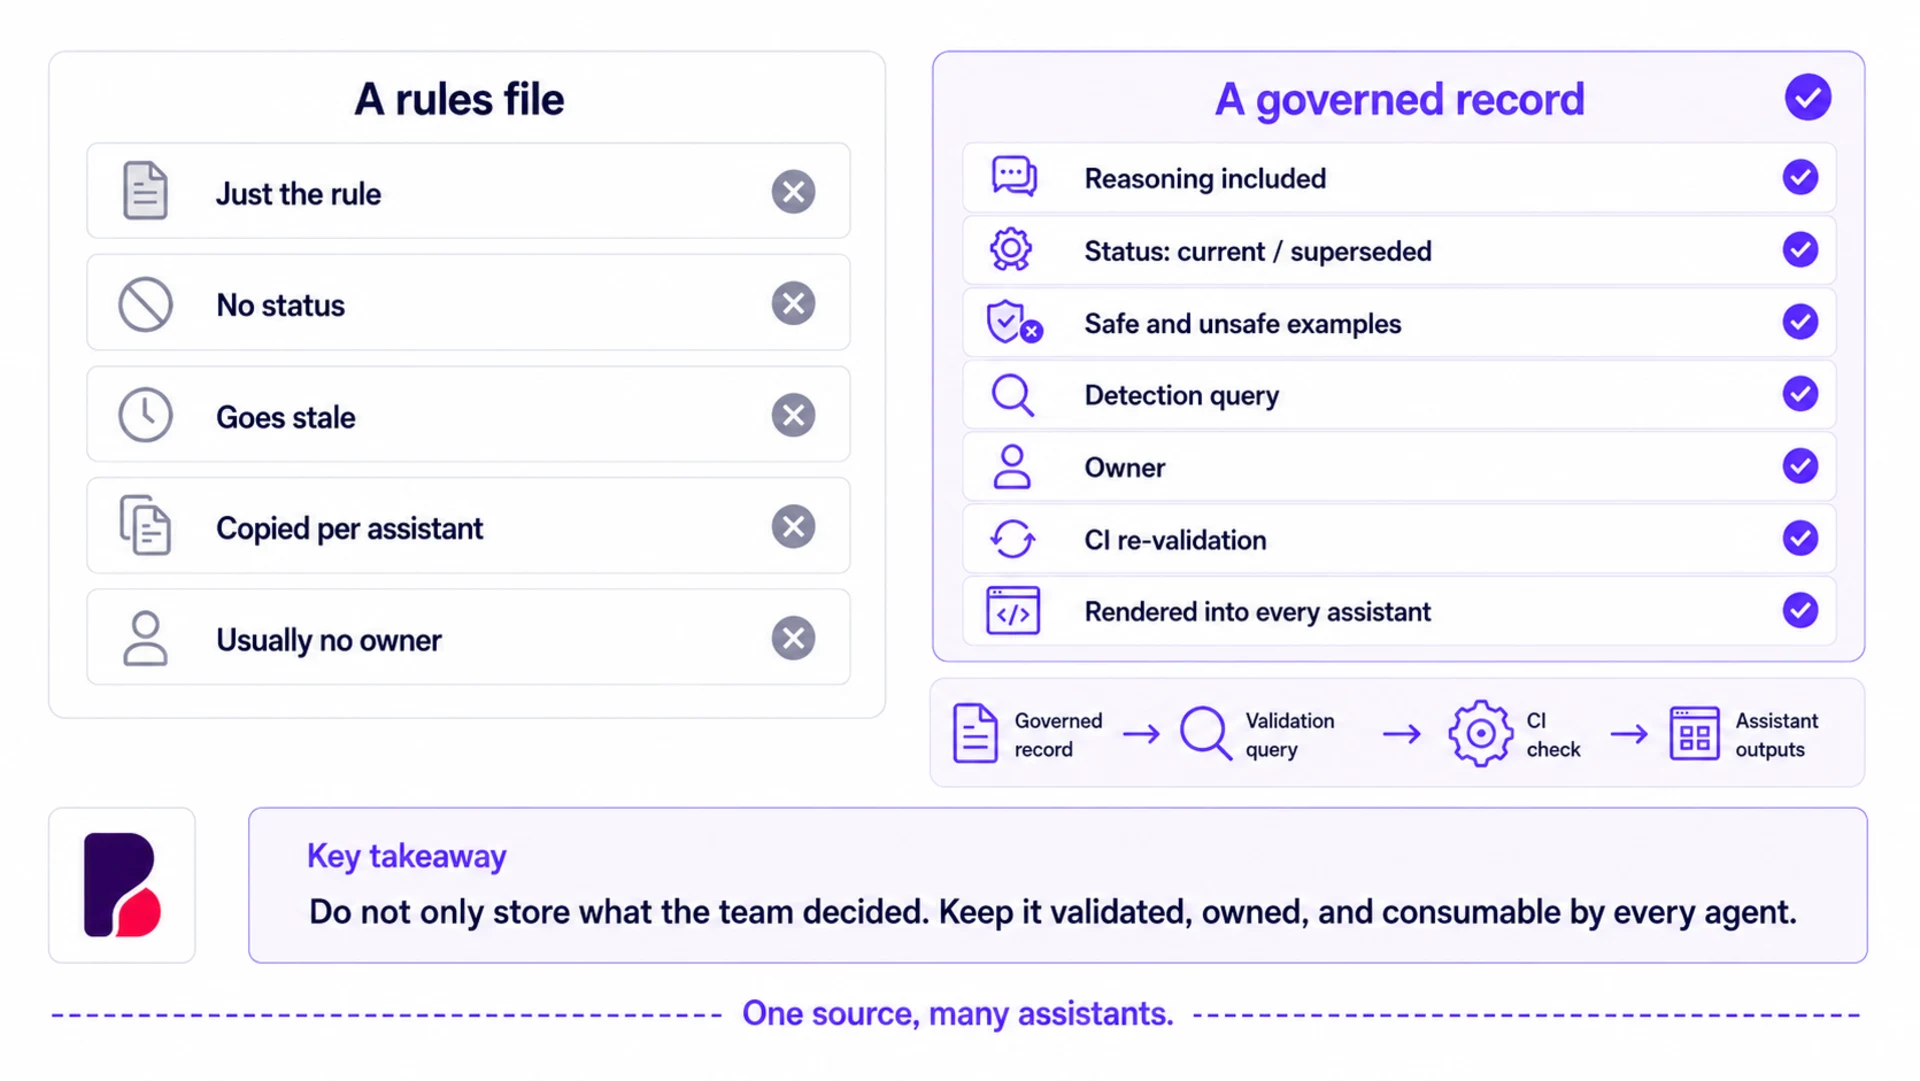Select the A rules file heading
Image resolution: width=1920 pixels, height=1081 pixels.
459,99
